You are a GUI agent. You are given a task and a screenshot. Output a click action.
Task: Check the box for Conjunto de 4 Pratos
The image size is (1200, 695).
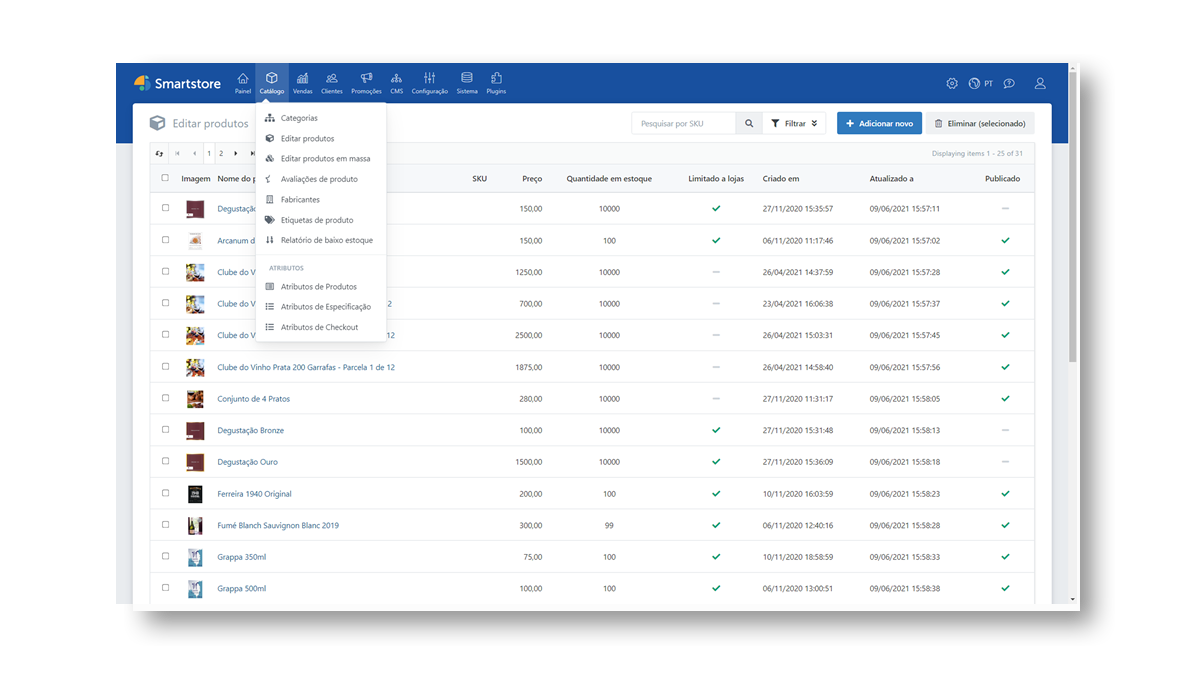[166, 398]
